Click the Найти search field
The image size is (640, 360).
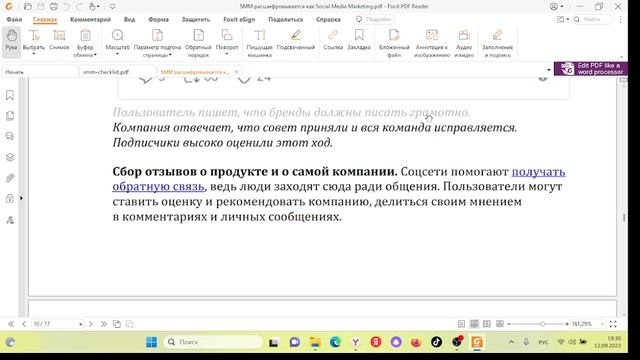pyautogui.click(x=592, y=19)
